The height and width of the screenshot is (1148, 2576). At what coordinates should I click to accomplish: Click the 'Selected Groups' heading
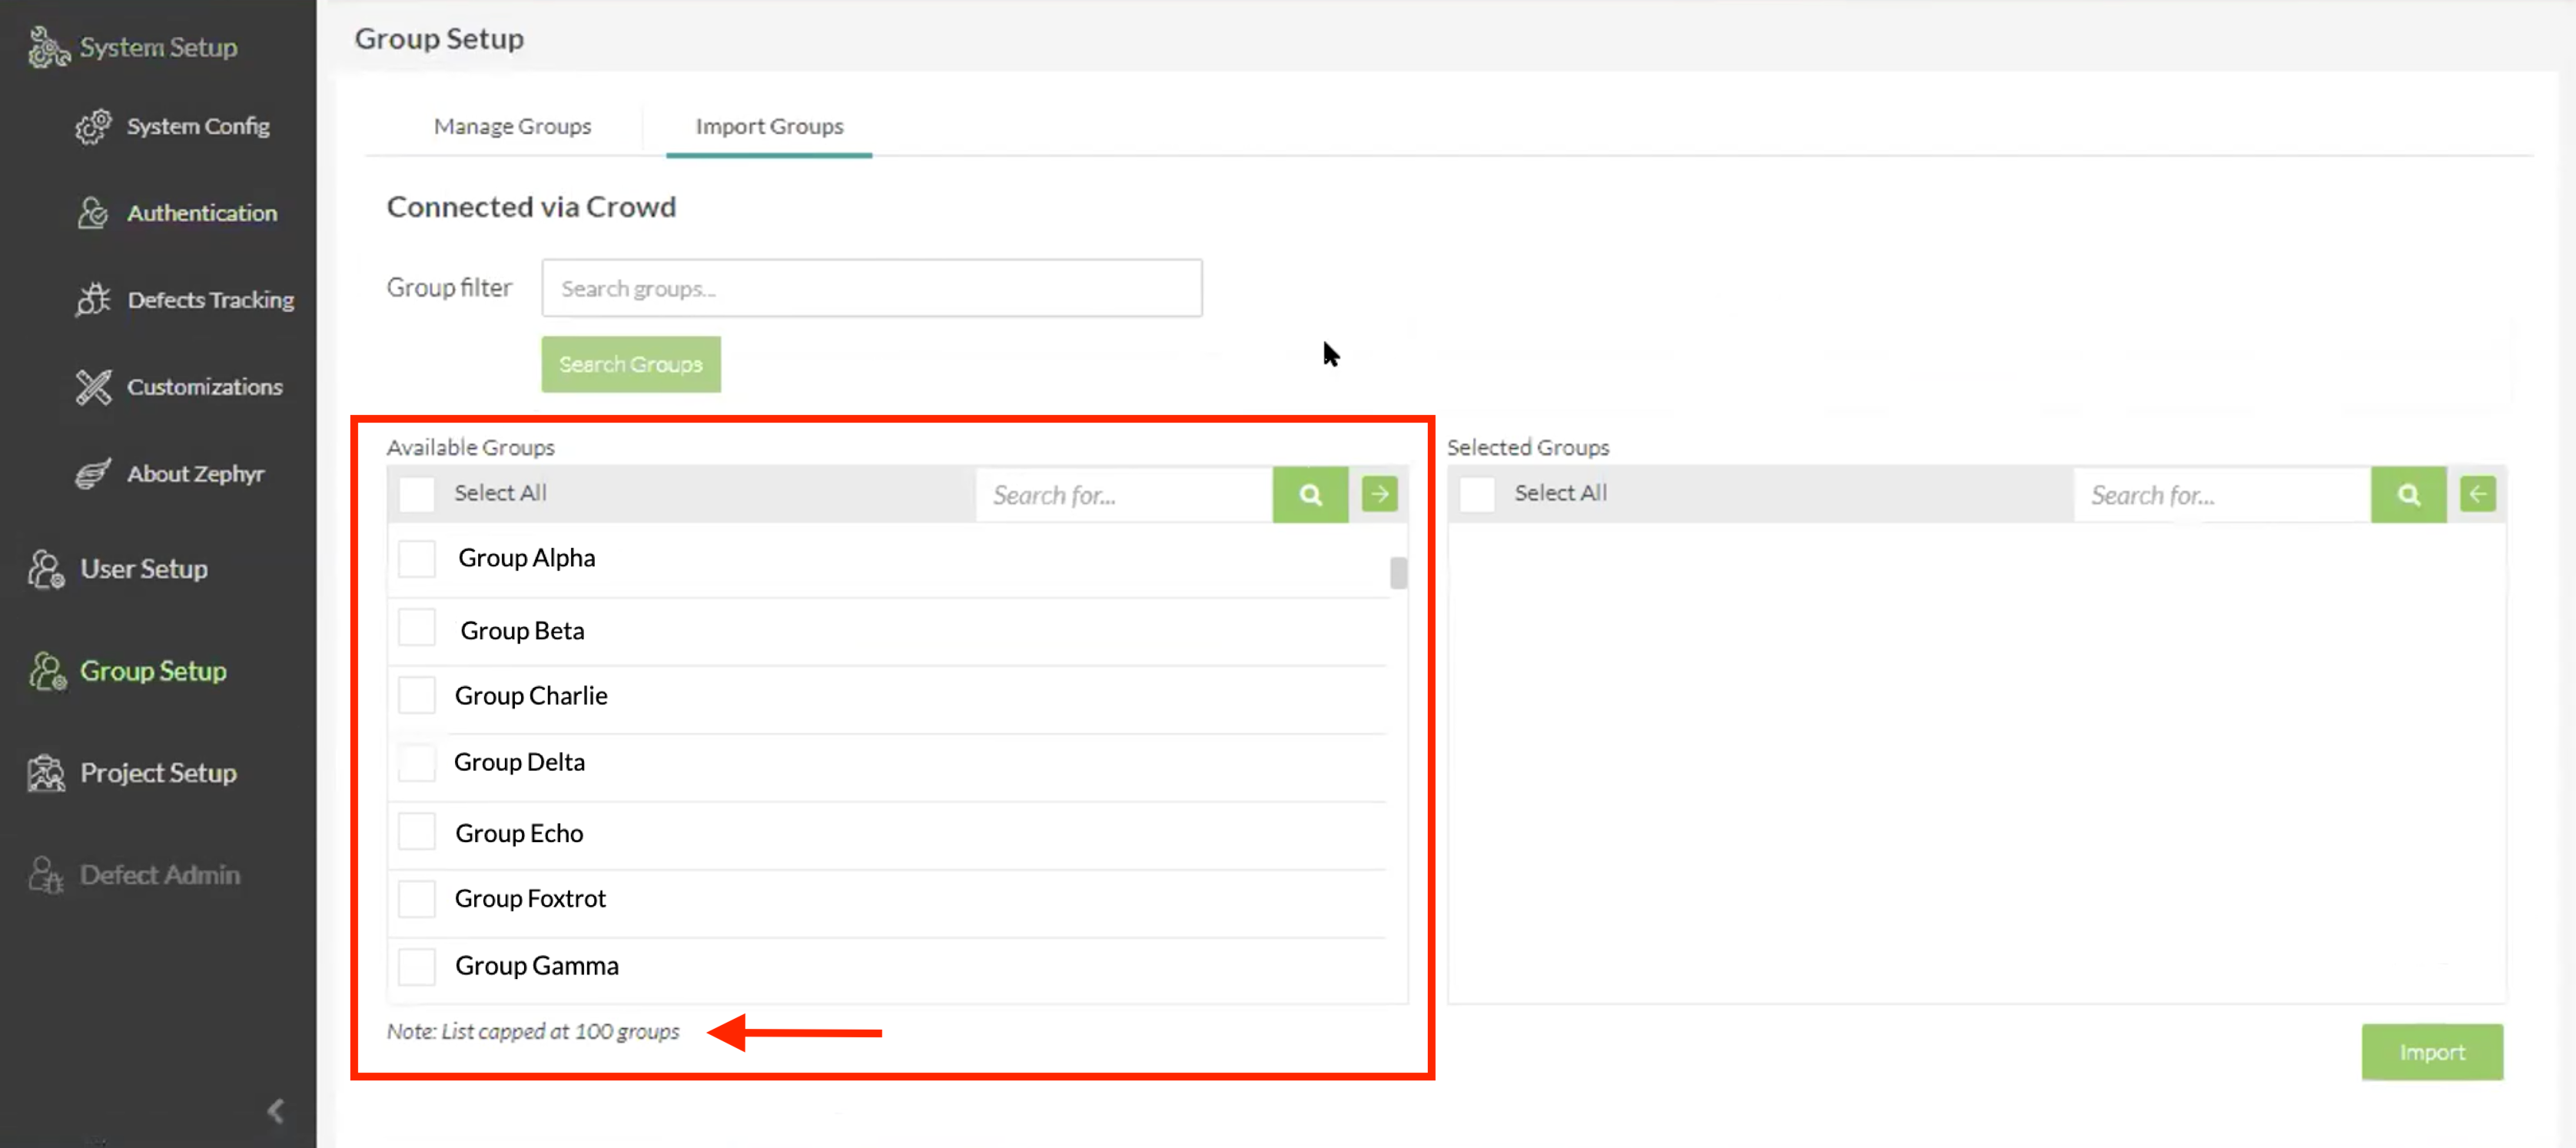(x=1528, y=447)
